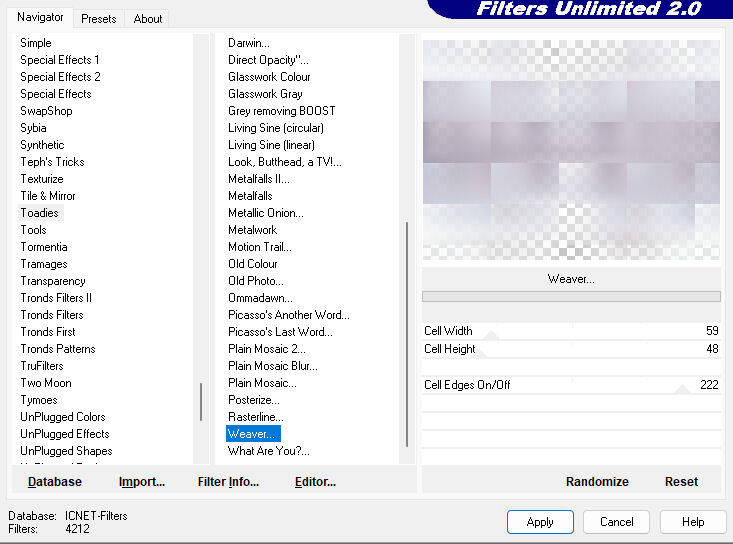Image resolution: width=733 pixels, height=544 pixels.
Task: Select Tronds Filters II category
Action: (56, 298)
